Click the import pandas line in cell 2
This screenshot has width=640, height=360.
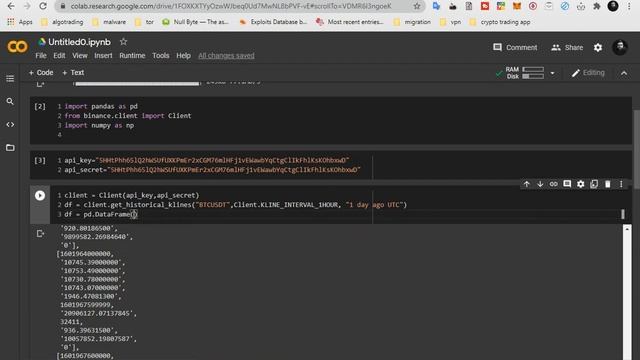coord(101,106)
